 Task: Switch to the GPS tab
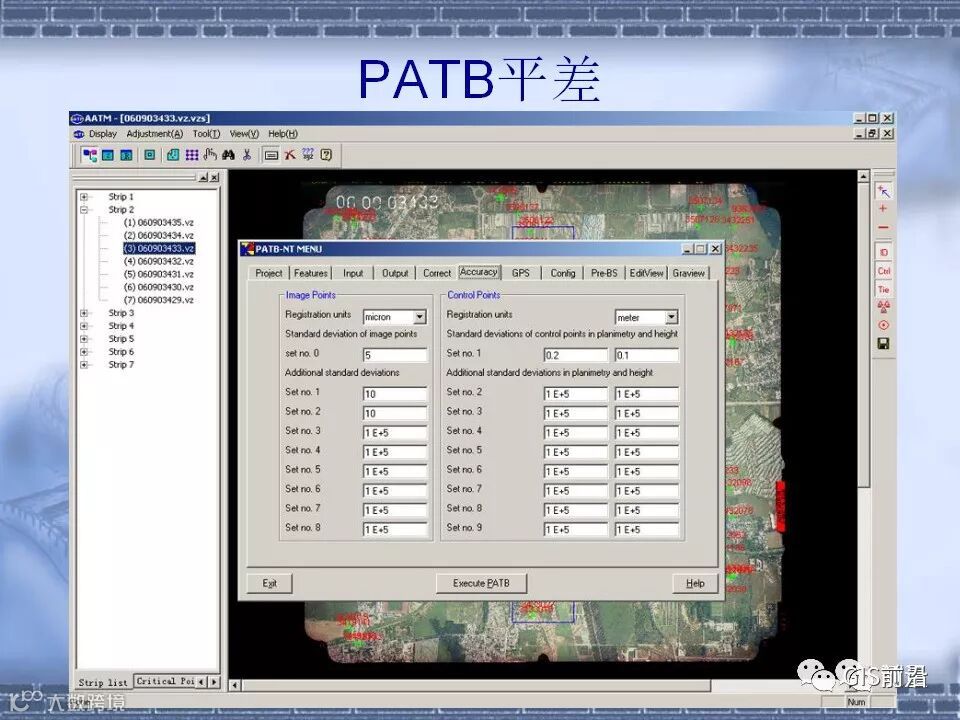pos(520,273)
